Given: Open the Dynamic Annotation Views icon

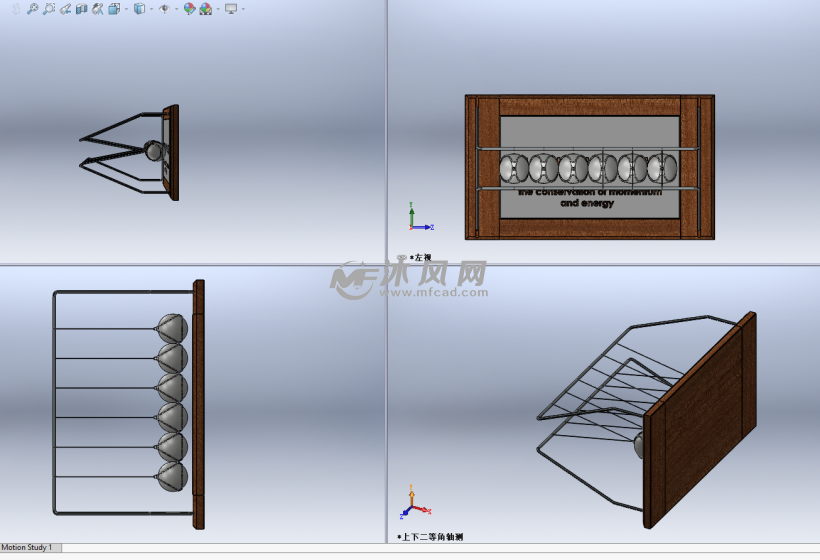Looking at the screenshot, I should tap(97, 9).
